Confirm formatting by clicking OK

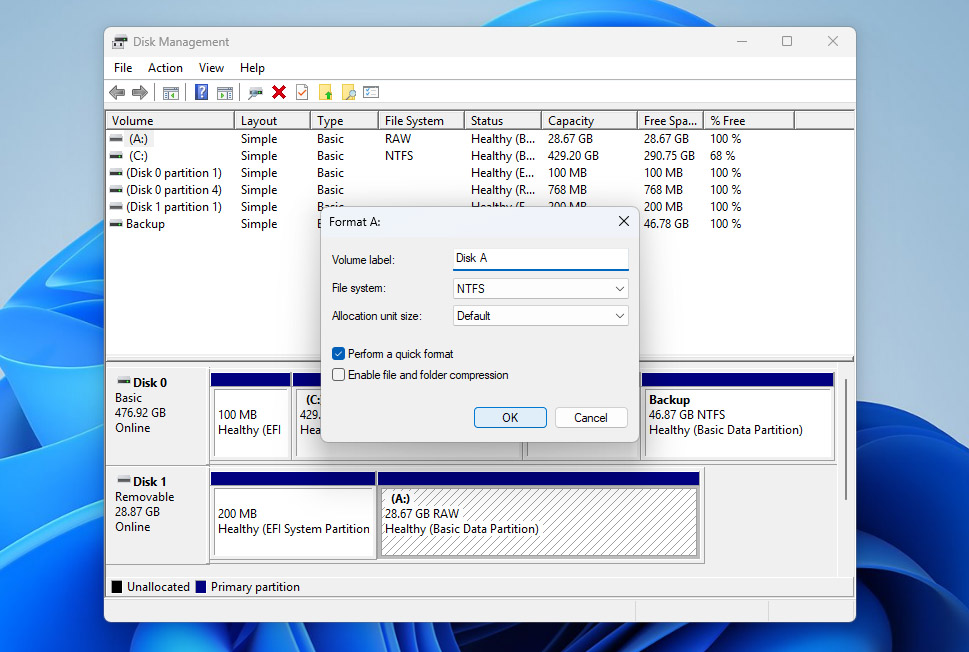510,417
